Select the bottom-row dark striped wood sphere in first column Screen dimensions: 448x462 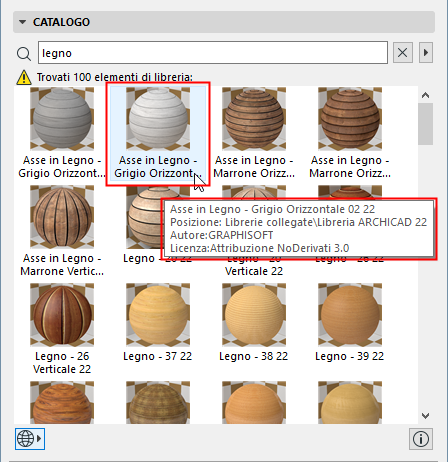[x=62, y=403]
